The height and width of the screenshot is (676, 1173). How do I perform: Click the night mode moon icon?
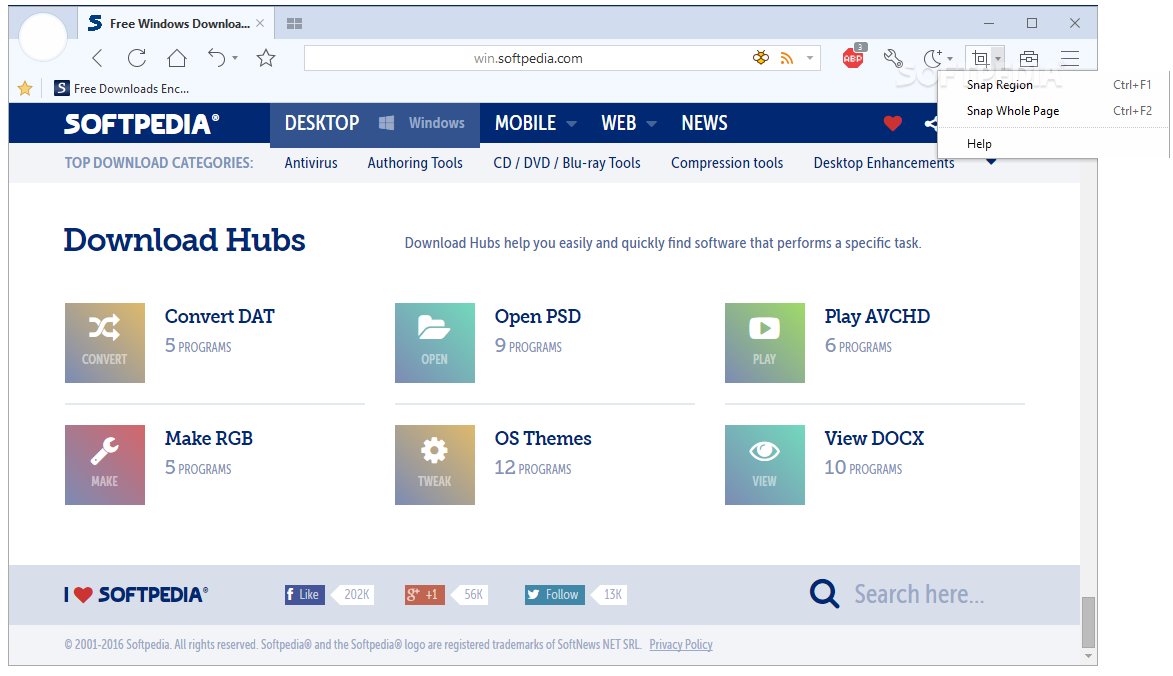(x=932, y=59)
